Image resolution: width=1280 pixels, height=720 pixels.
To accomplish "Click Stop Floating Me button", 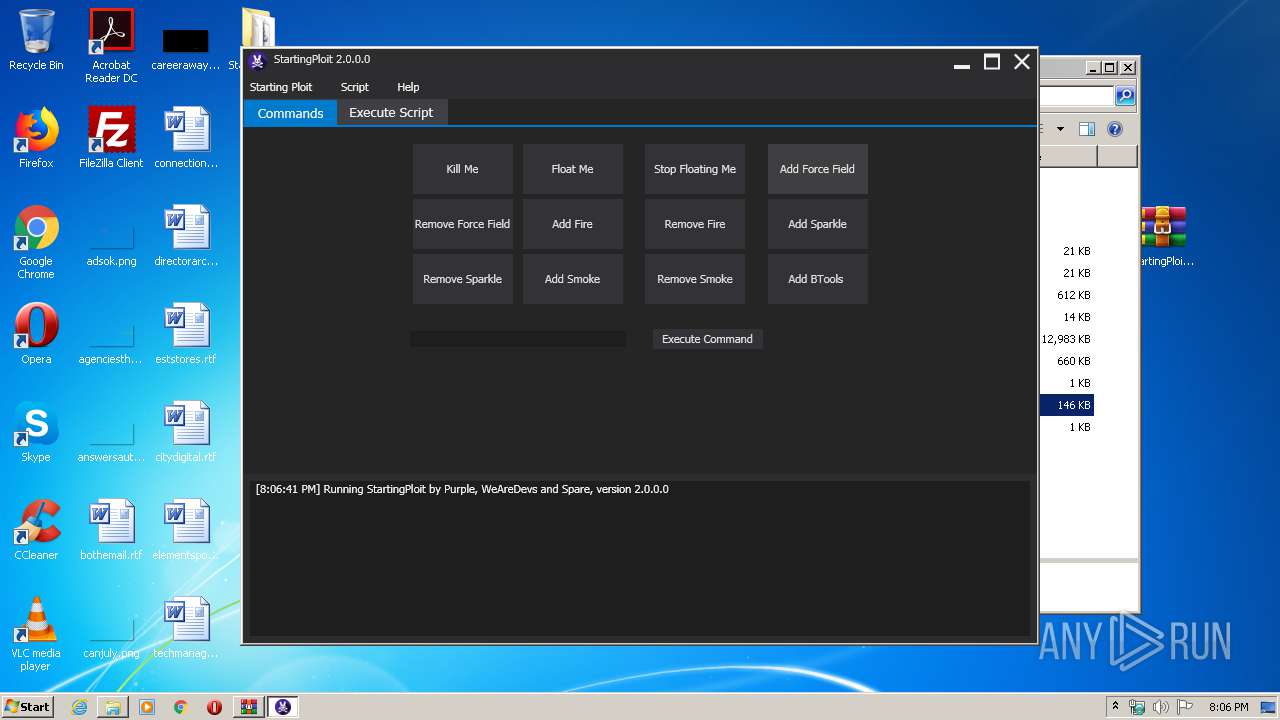I will coord(695,169).
